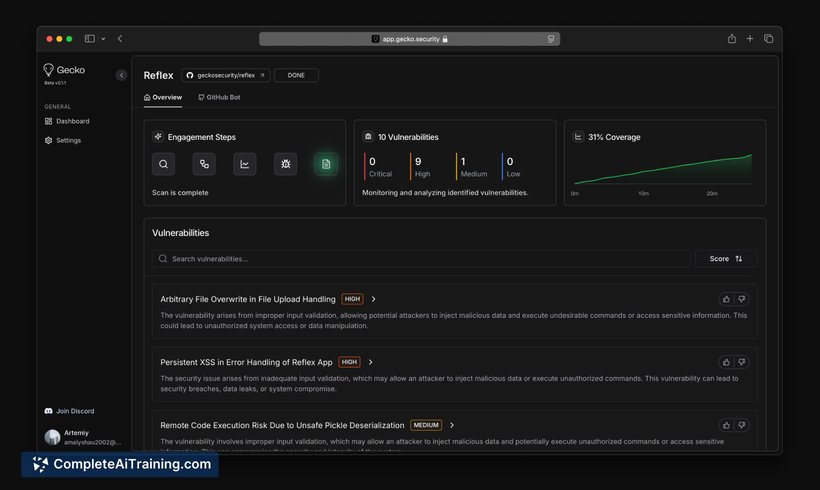Click the Reflex project title
Screen dimensions: 820x490
coord(158,75)
